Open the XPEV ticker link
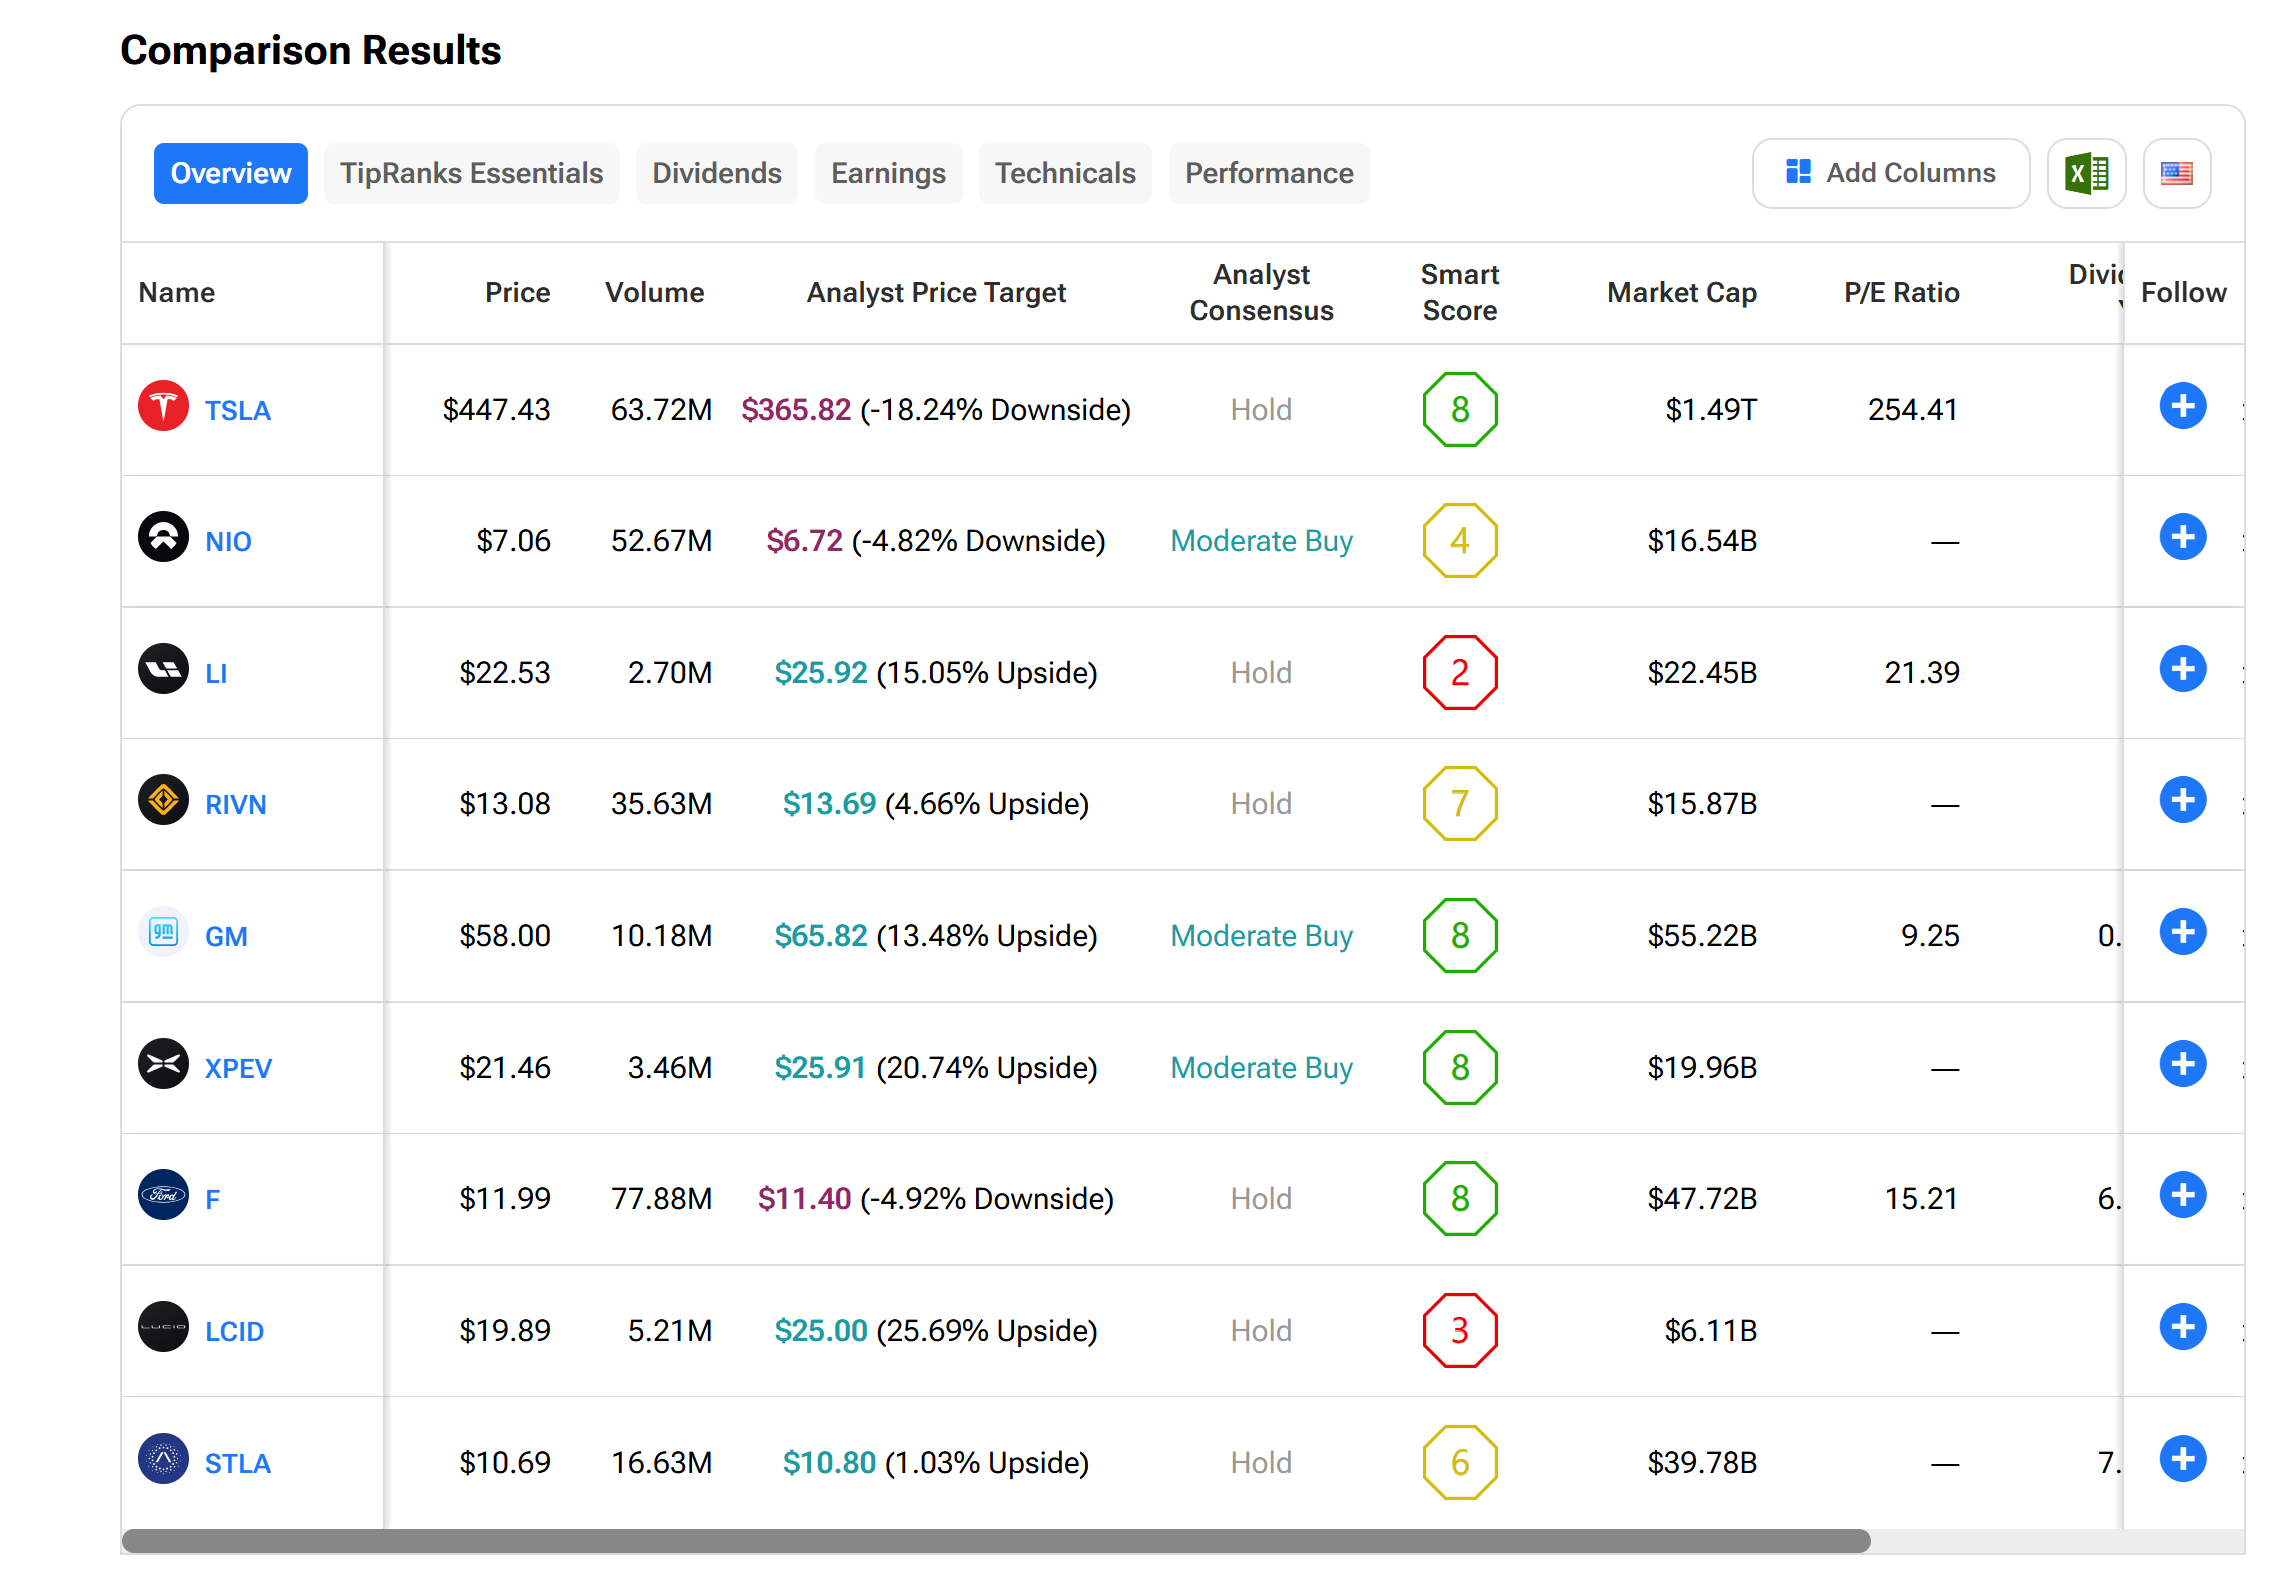 coord(238,1068)
